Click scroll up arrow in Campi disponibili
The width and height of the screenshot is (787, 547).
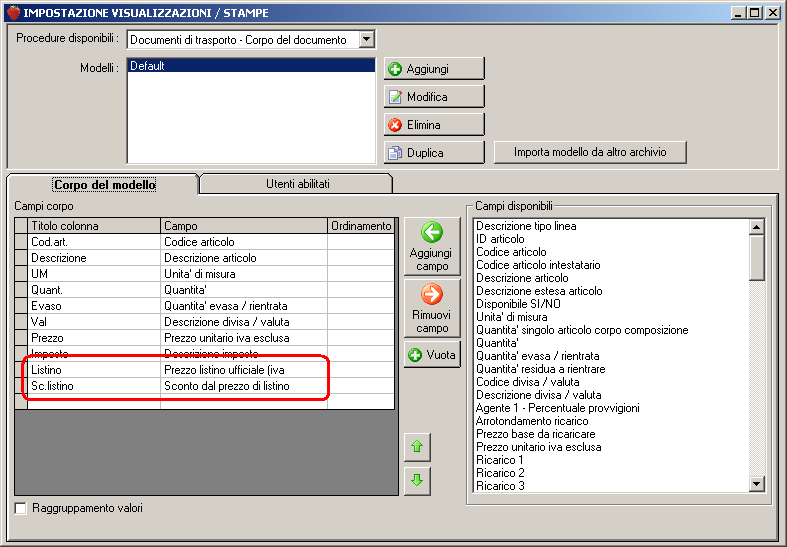tap(756, 227)
